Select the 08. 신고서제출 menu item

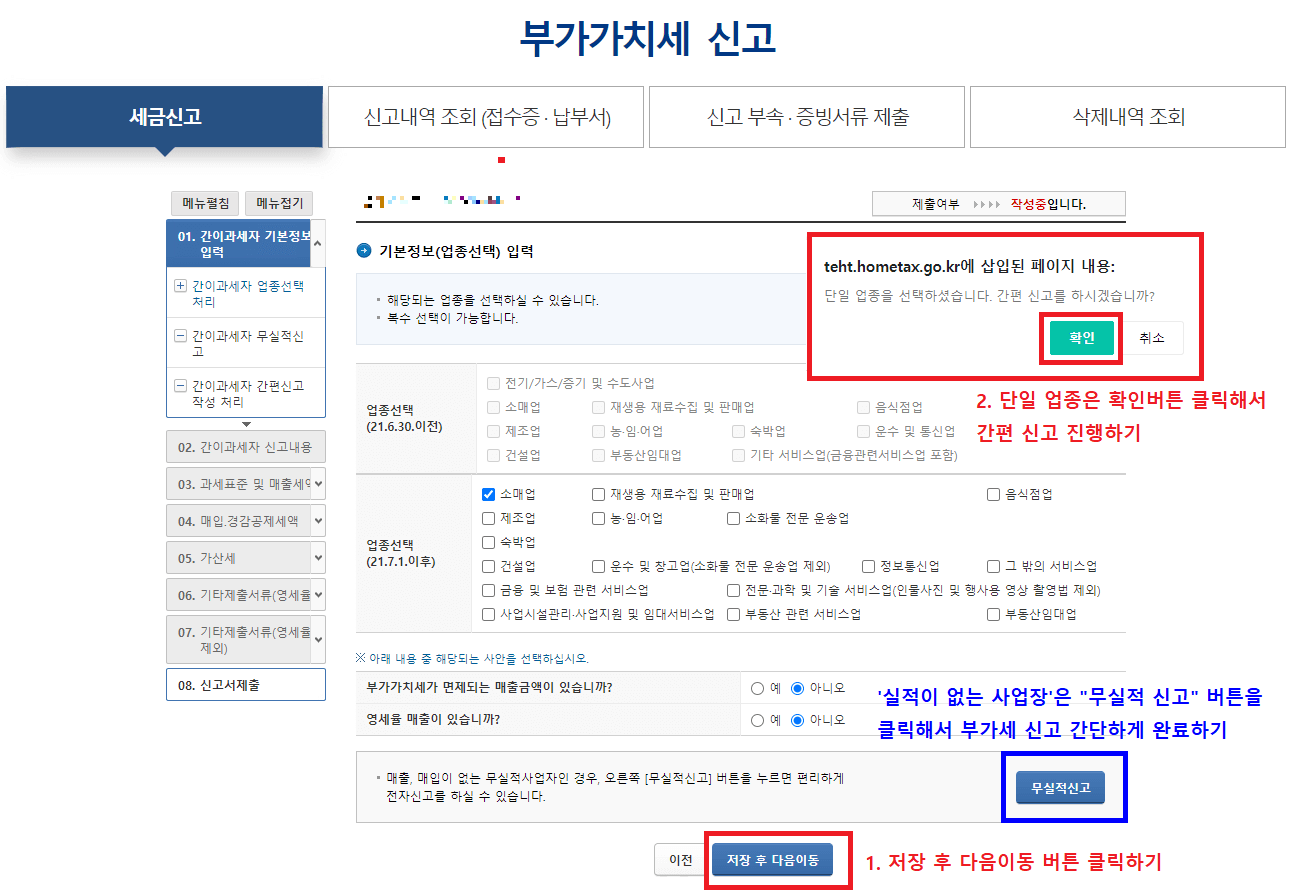pos(245,685)
